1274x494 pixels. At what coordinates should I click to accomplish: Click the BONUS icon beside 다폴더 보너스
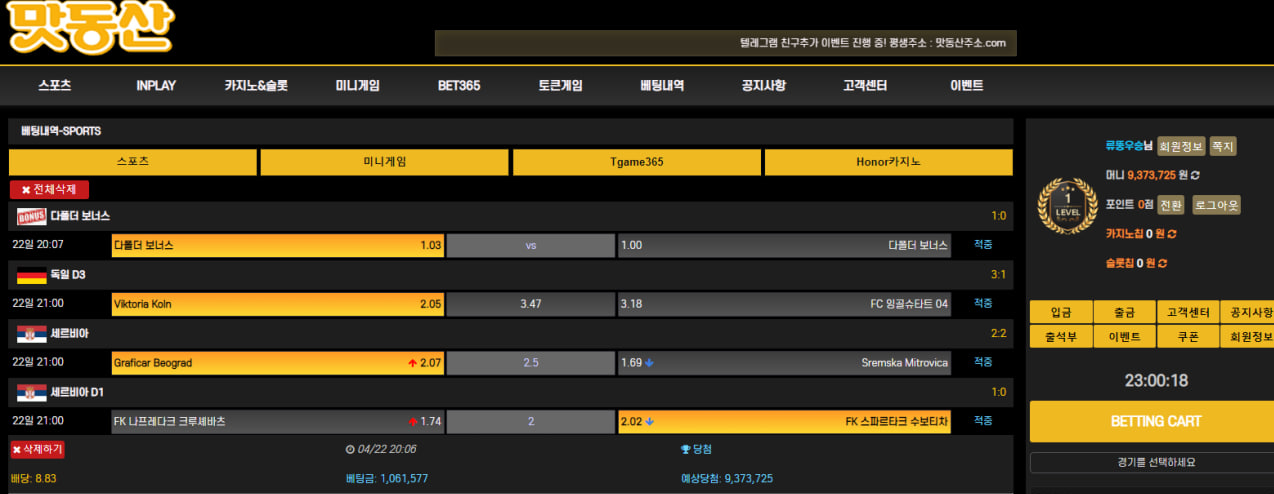click(x=32, y=217)
